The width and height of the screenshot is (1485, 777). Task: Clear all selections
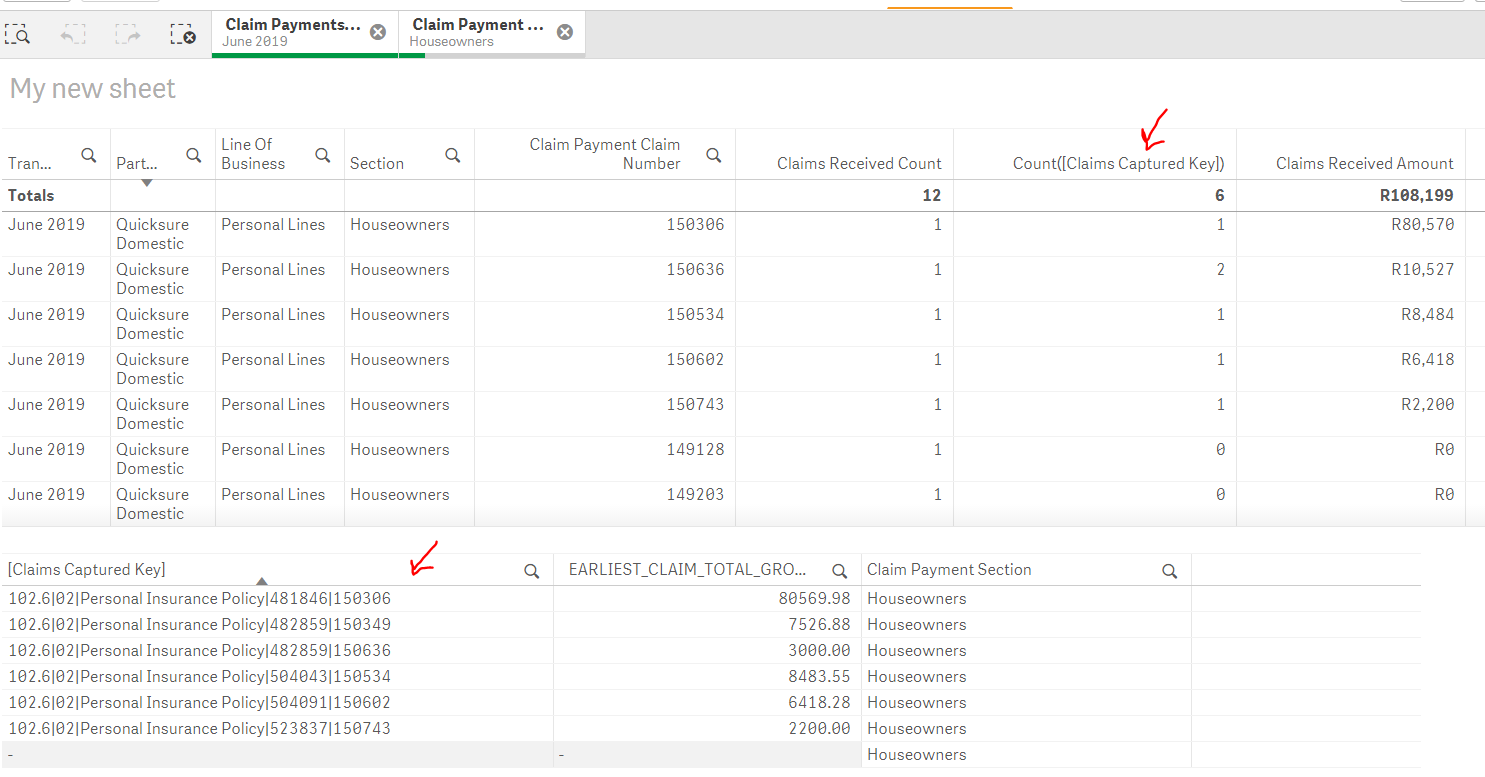pyautogui.click(x=180, y=33)
